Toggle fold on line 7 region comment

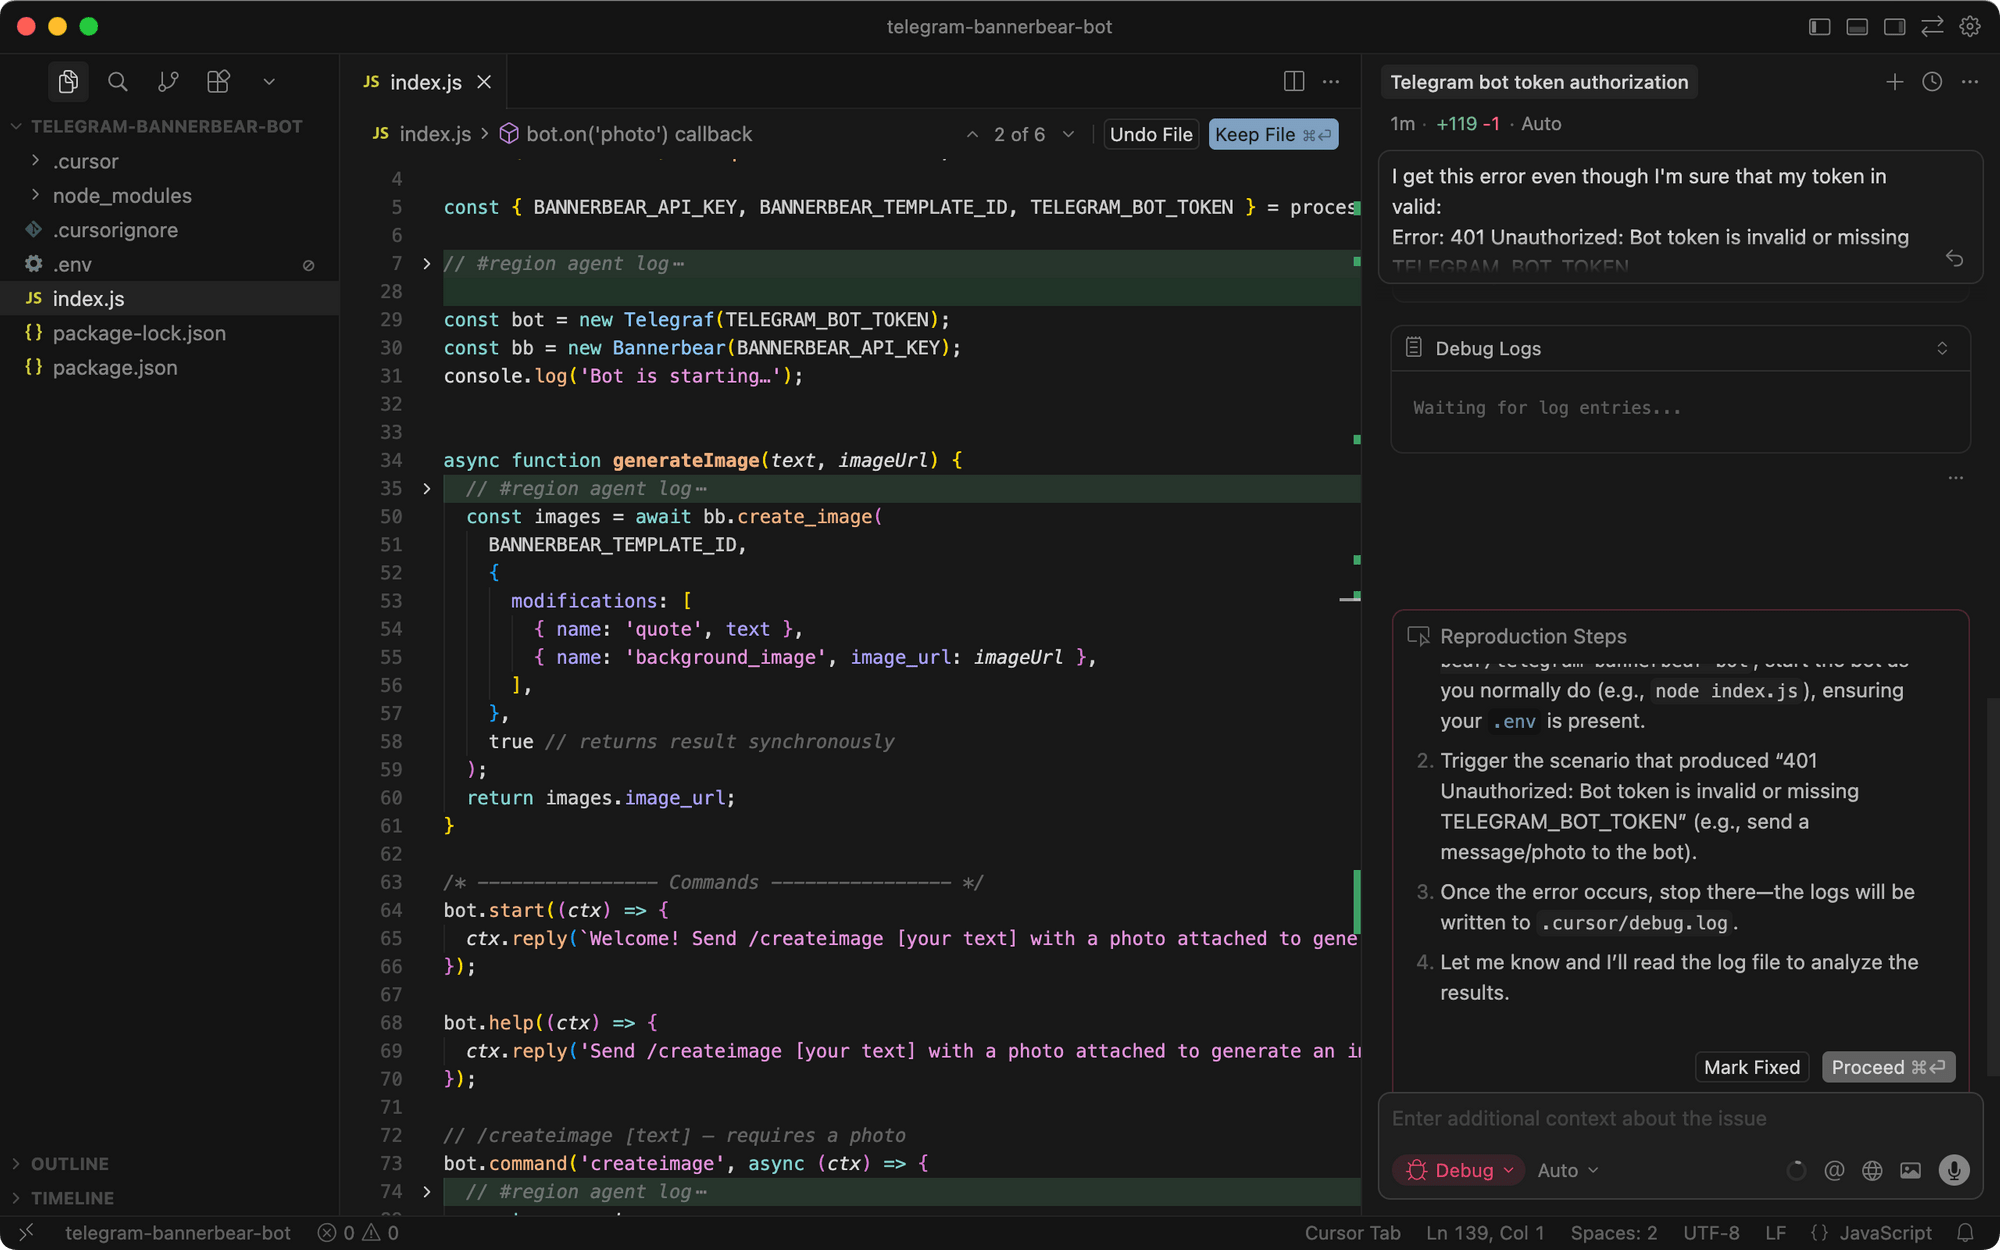(427, 263)
